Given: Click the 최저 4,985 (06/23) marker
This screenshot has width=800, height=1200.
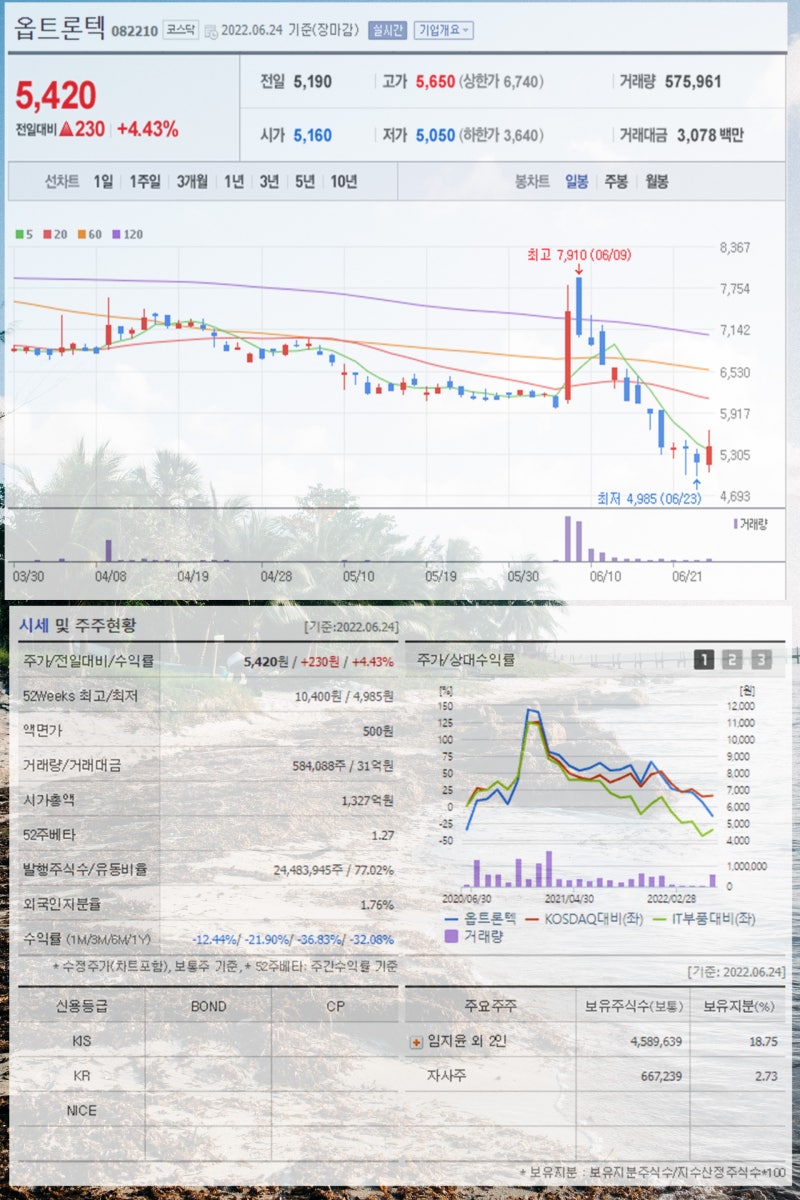Looking at the screenshot, I should point(648,498).
